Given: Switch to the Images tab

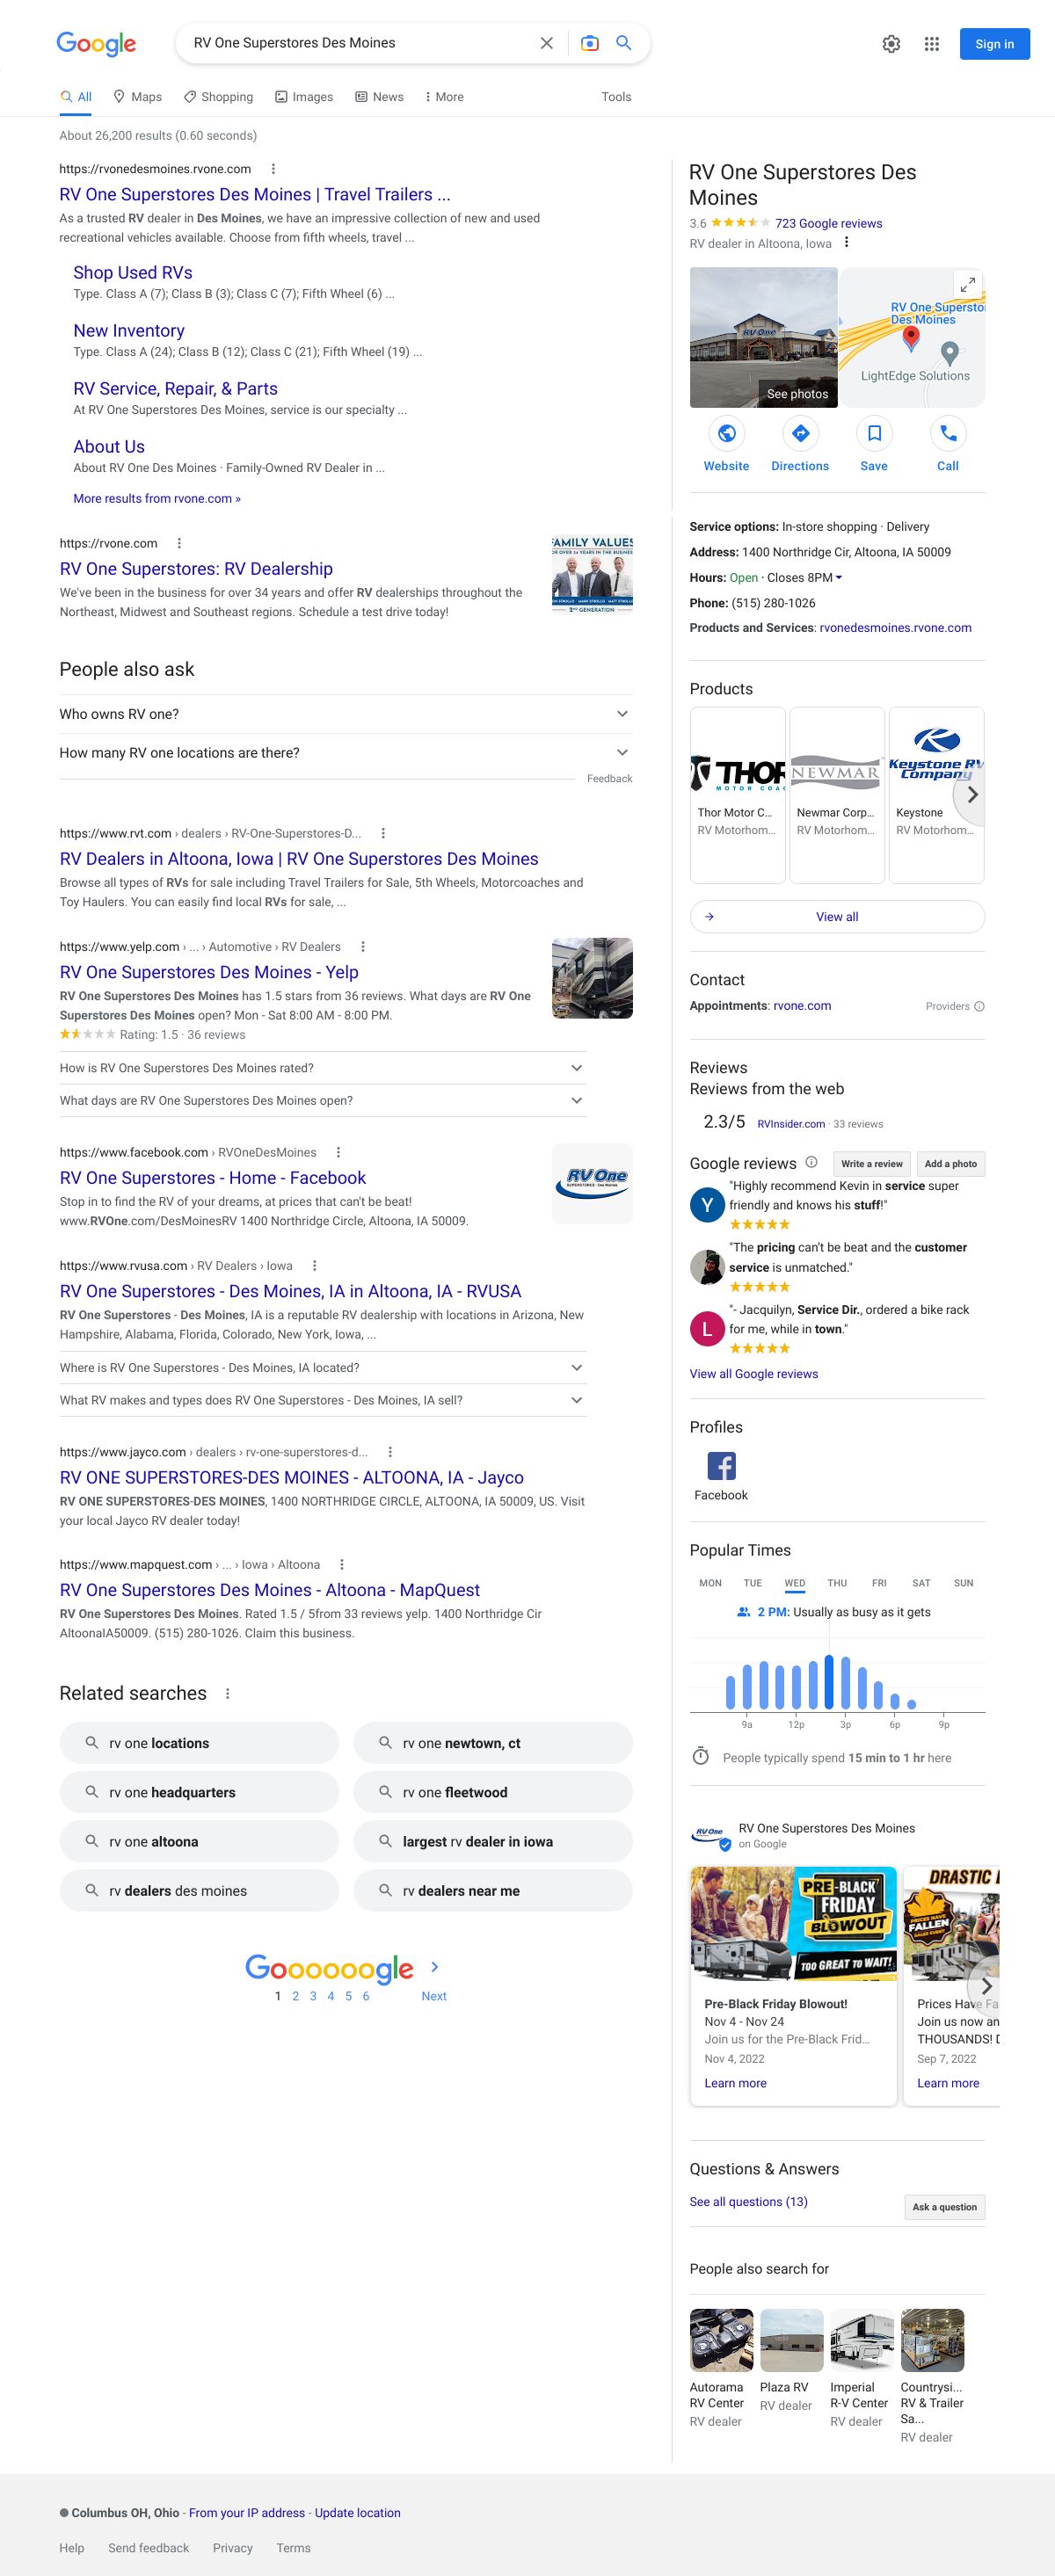Looking at the screenshot, I should coord(304,97).
